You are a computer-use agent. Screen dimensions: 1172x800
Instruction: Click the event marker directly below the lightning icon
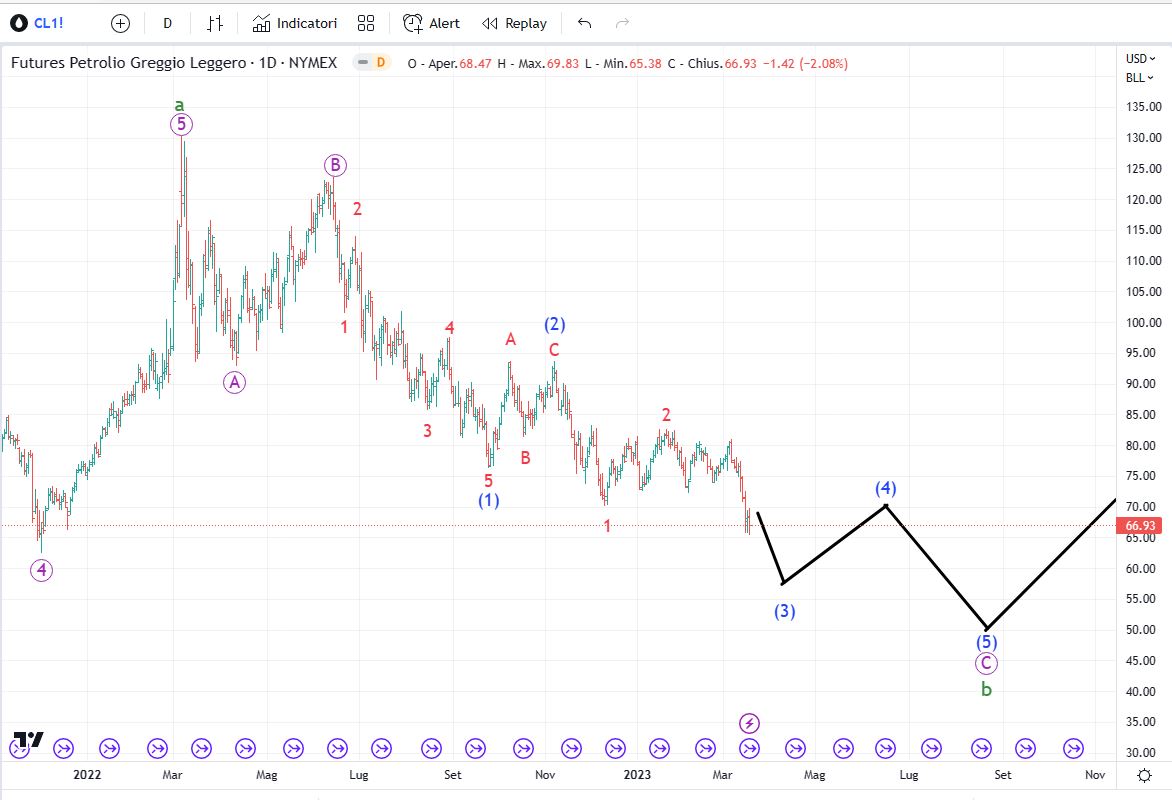[x=749, y=748]
